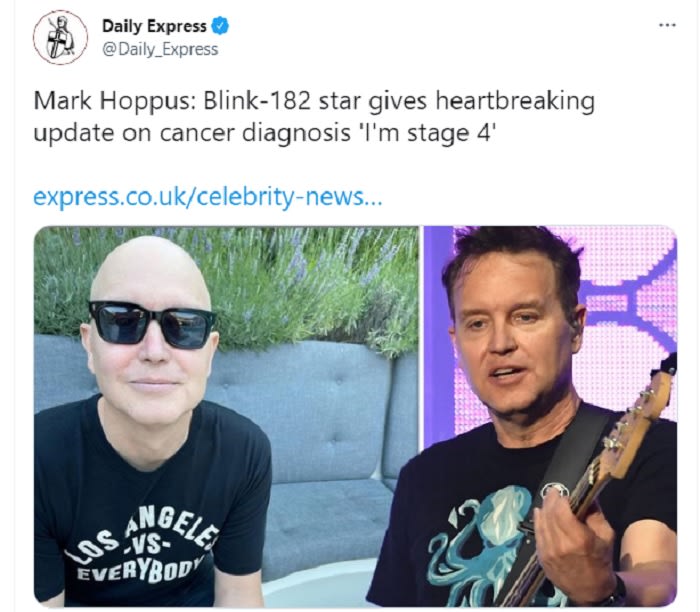Open the tweet's three-dot more menu
700x612 pixels.
coord(667,25)
